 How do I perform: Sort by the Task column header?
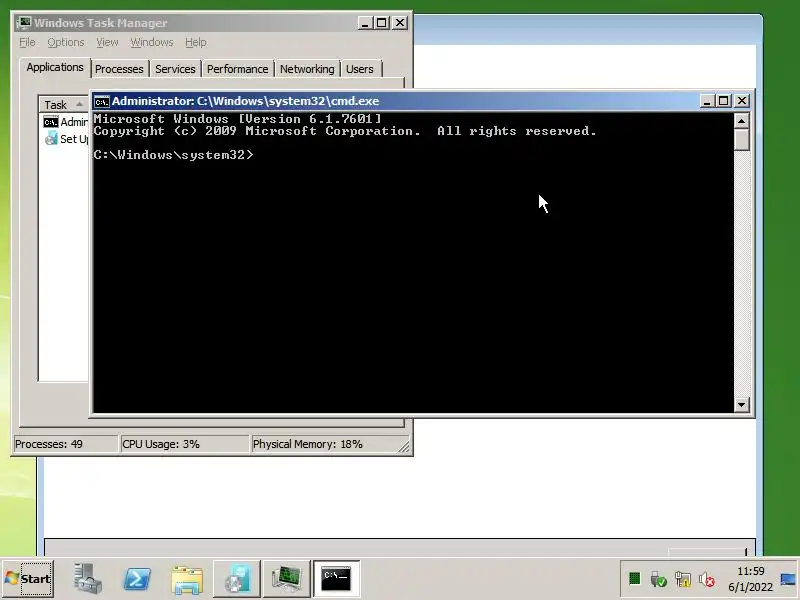point(64,105)
